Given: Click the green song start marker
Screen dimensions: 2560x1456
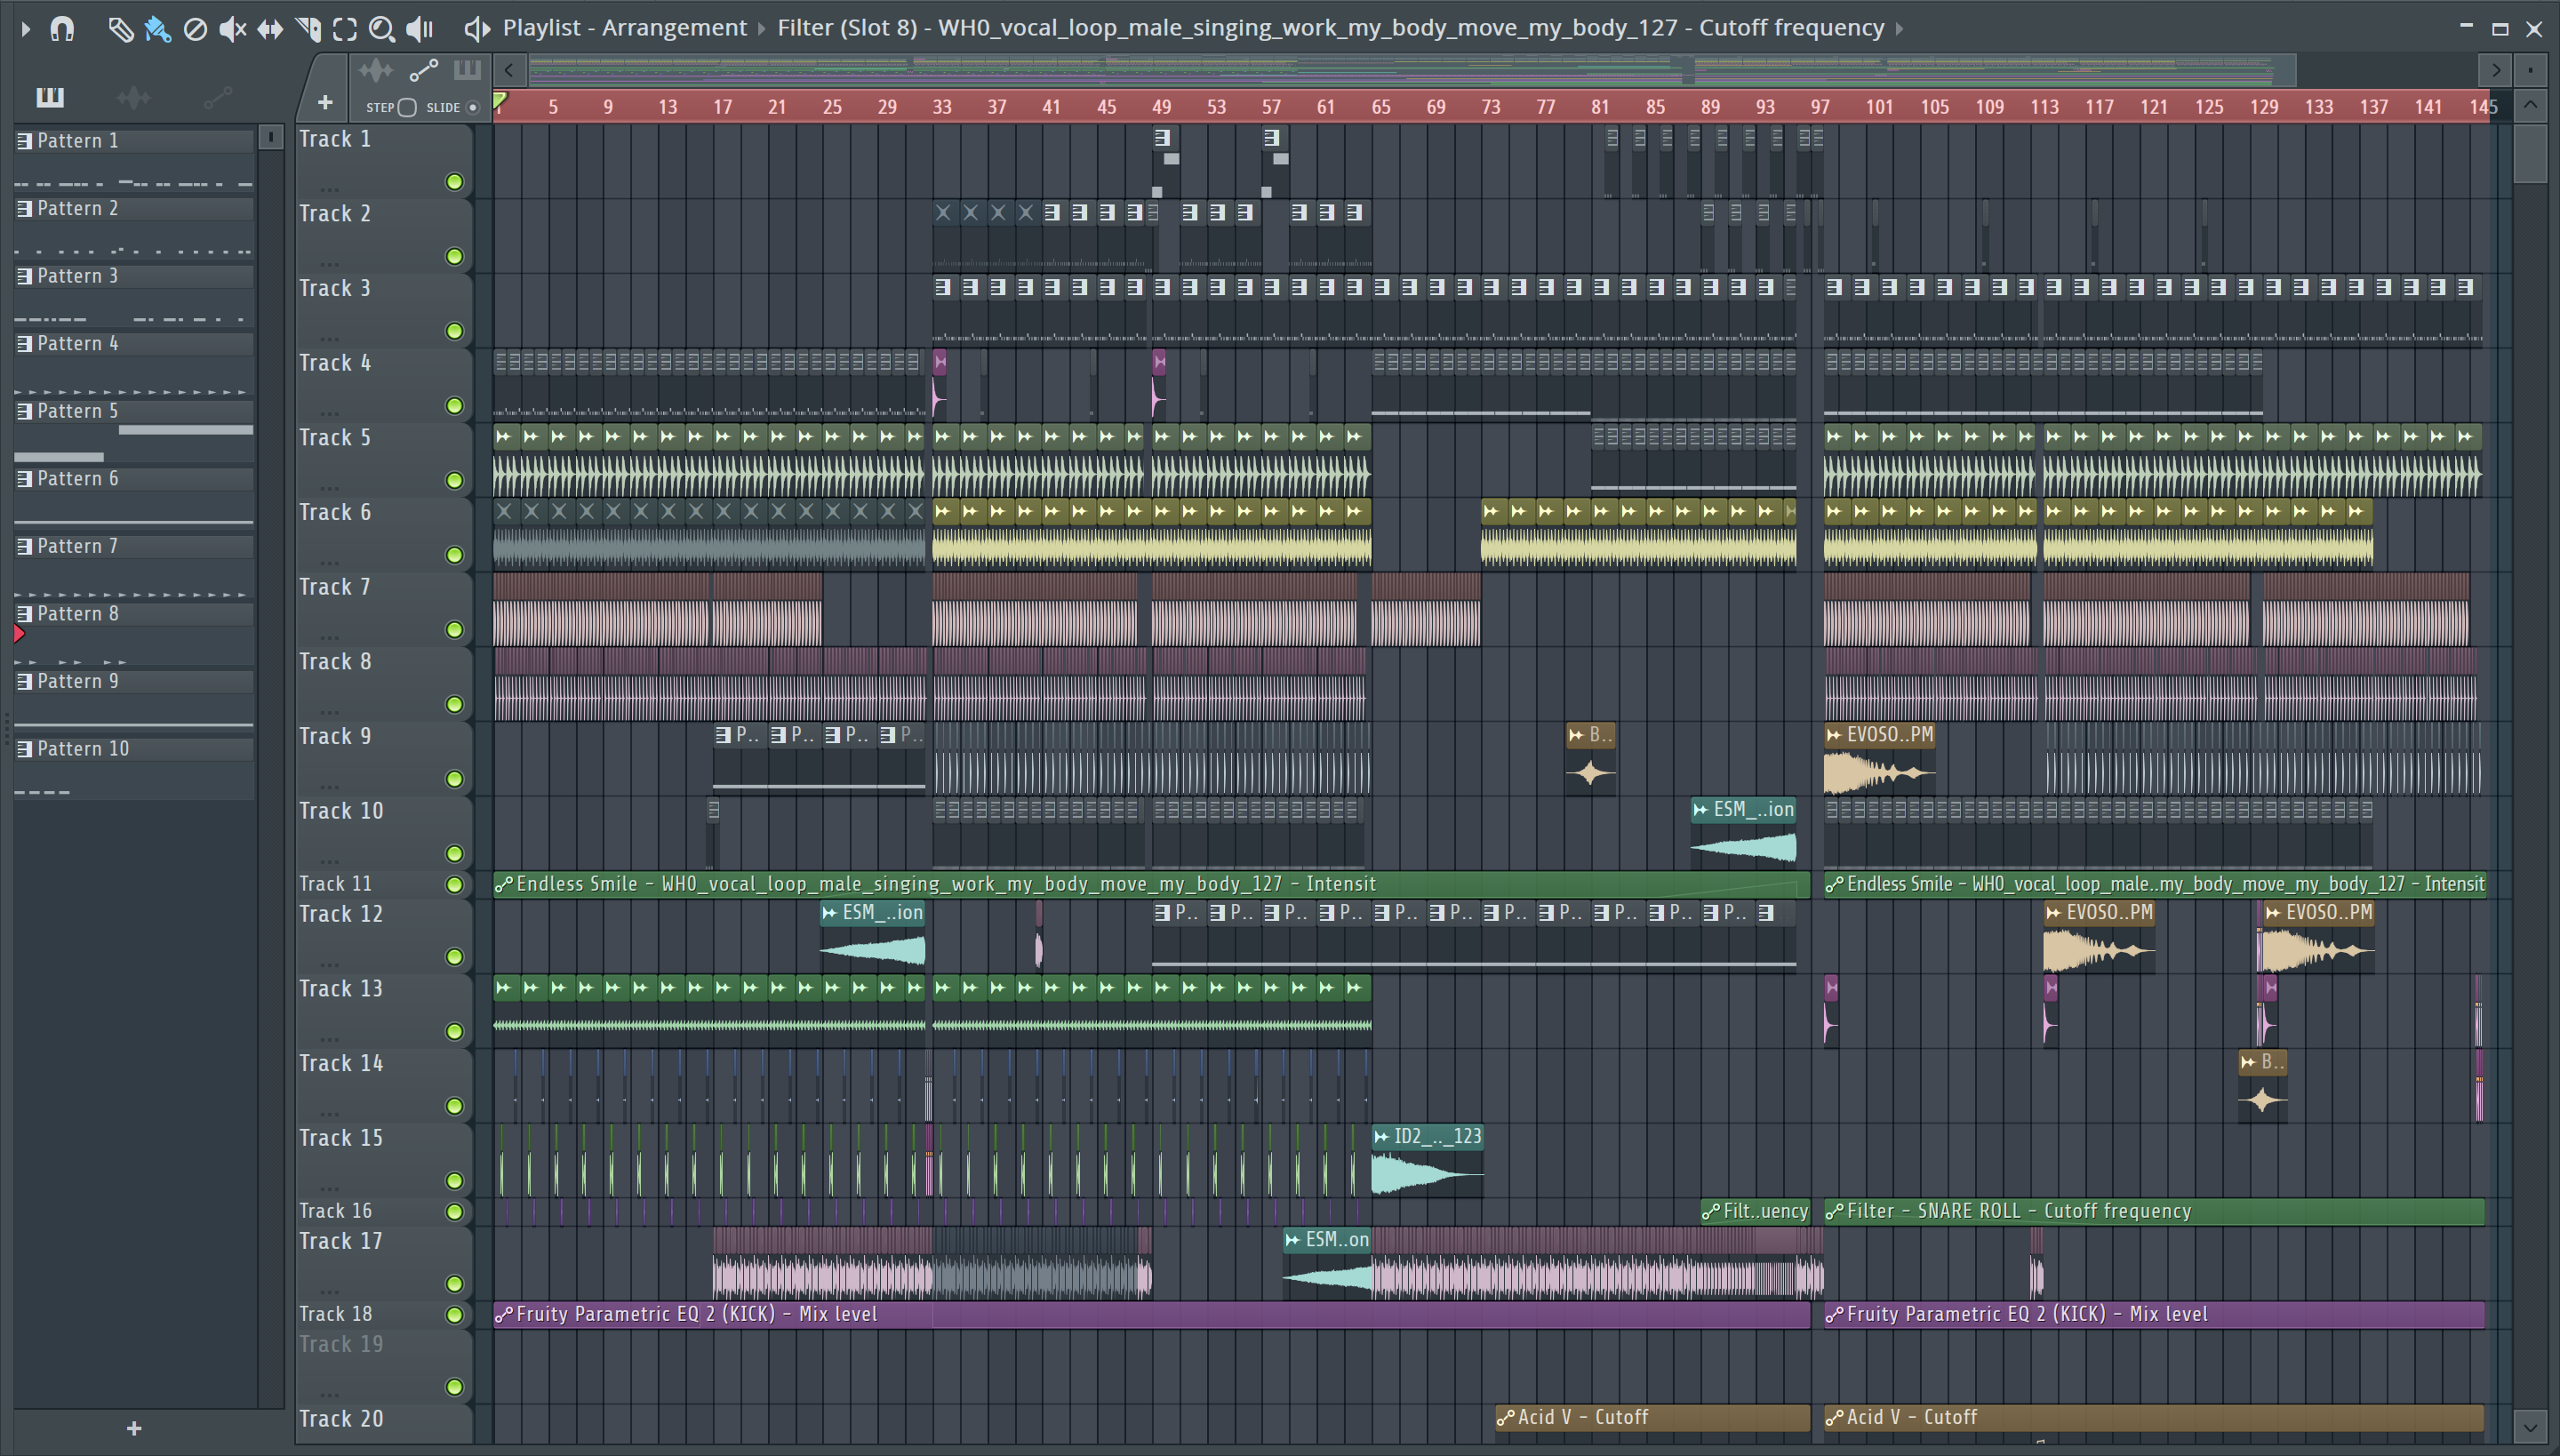Looking at the screenshot, I should coord(501,100).
